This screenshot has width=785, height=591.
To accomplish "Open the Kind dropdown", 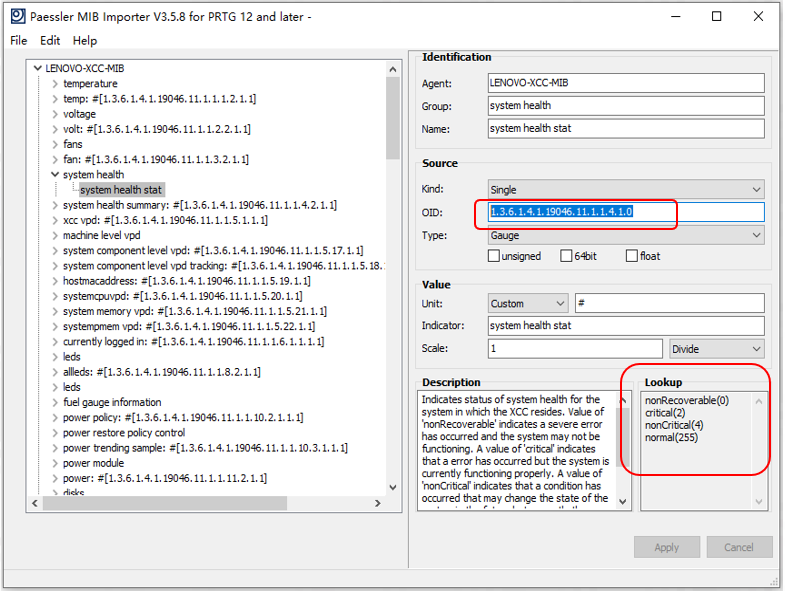I will [x=626, y=190].
